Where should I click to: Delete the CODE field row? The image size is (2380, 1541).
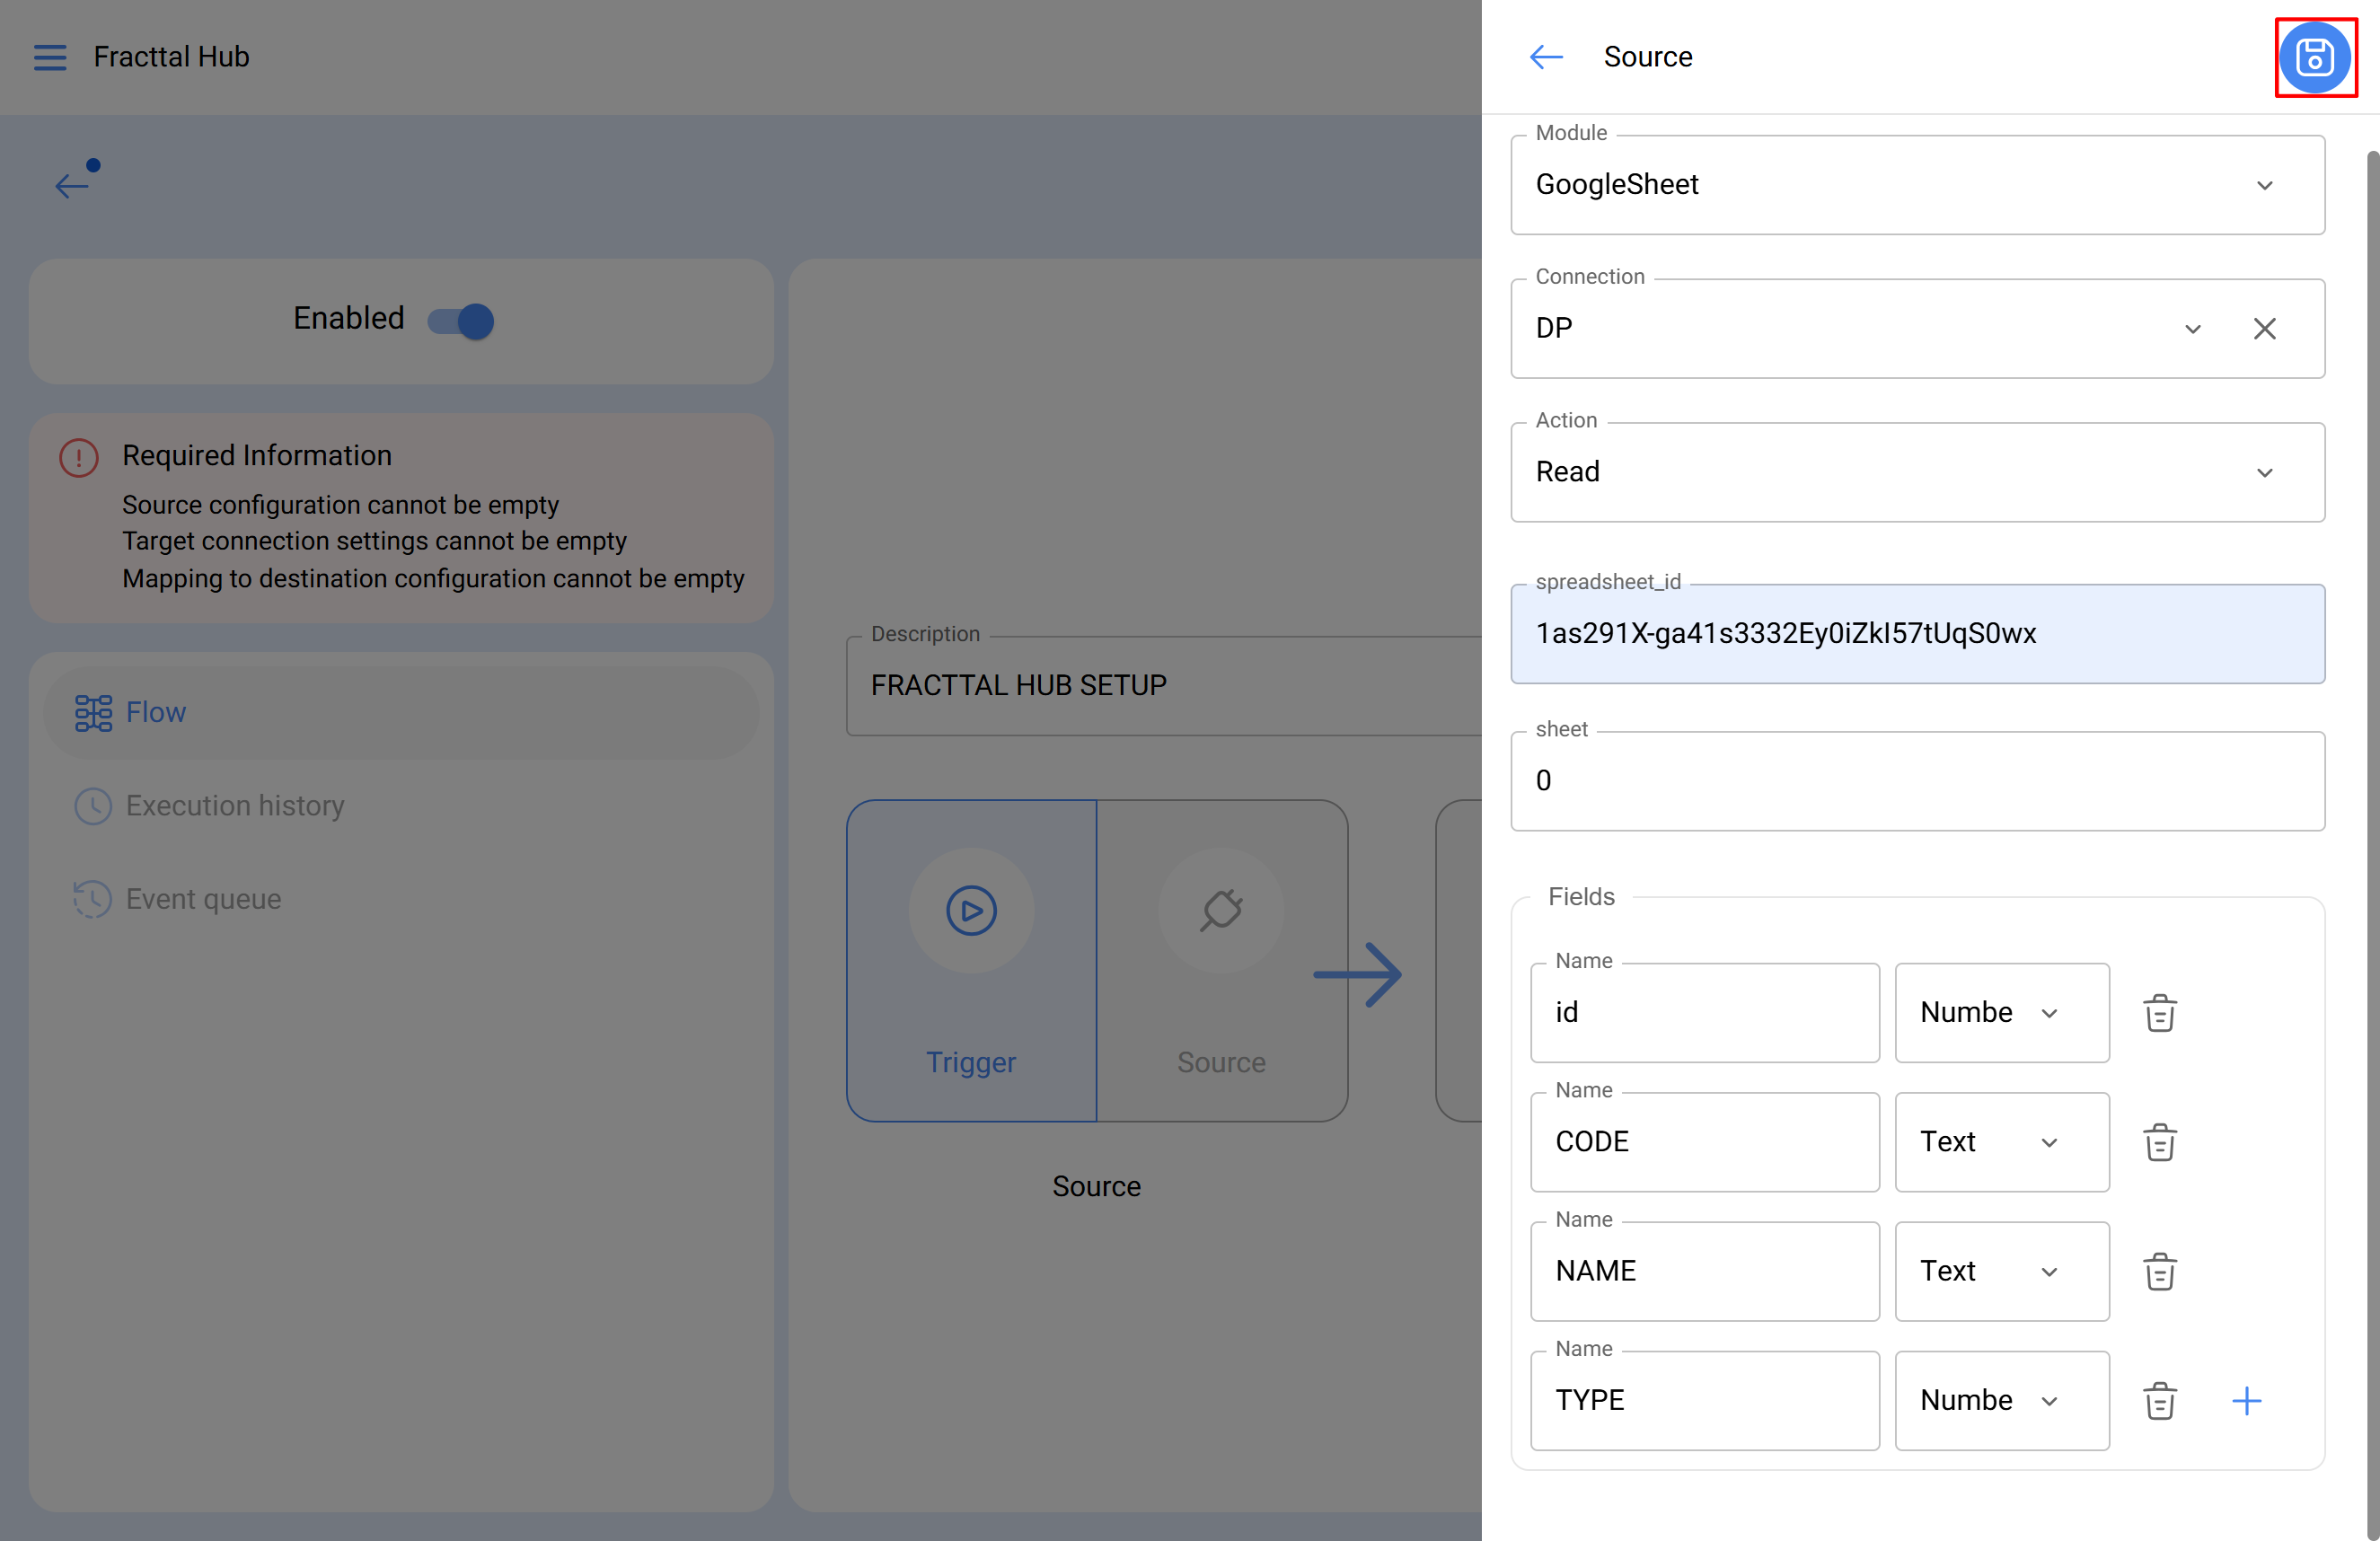(2159, 1142)
